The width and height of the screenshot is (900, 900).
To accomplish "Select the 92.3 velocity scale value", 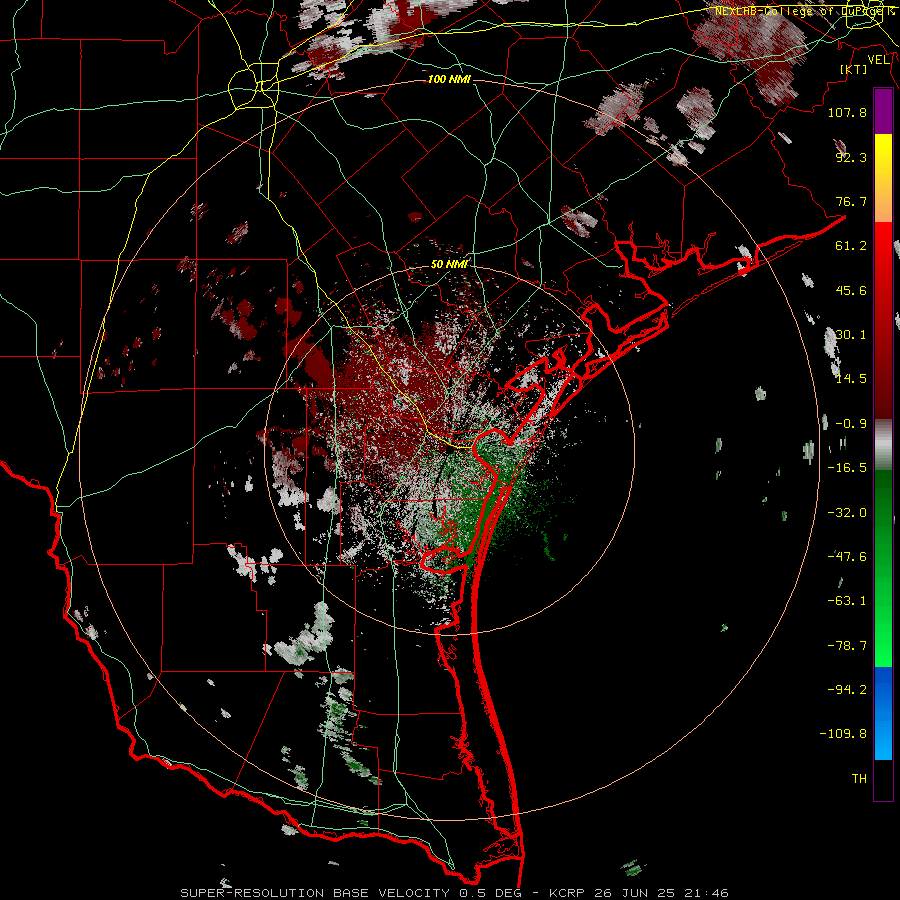I will [x=851, y=157].
